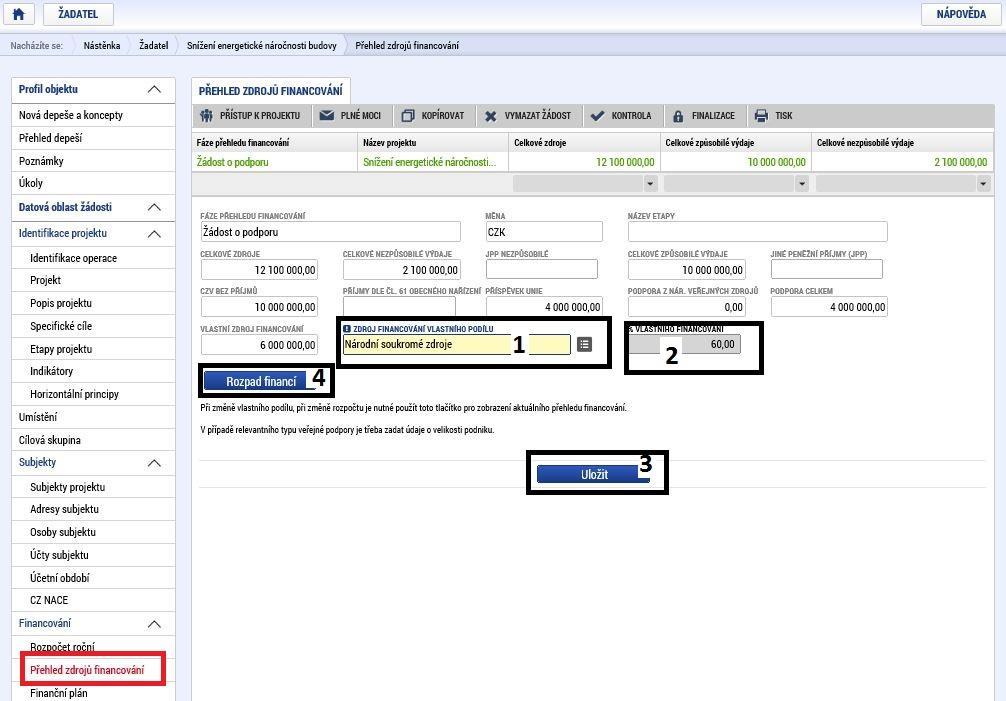Click the Měna field showing CZK
The height and width of the screenshot is (701, 1006).
544,232
